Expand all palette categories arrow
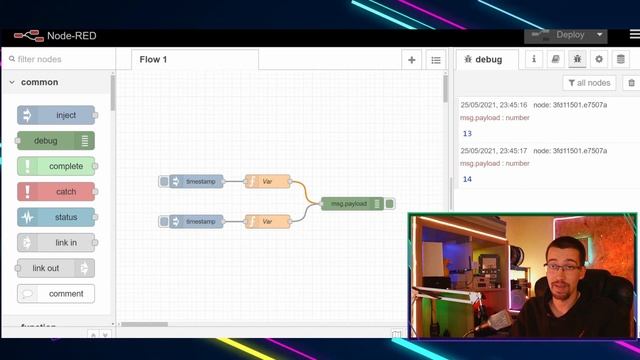The height and width of the screenshot is (360, 640). pos(105,335)
